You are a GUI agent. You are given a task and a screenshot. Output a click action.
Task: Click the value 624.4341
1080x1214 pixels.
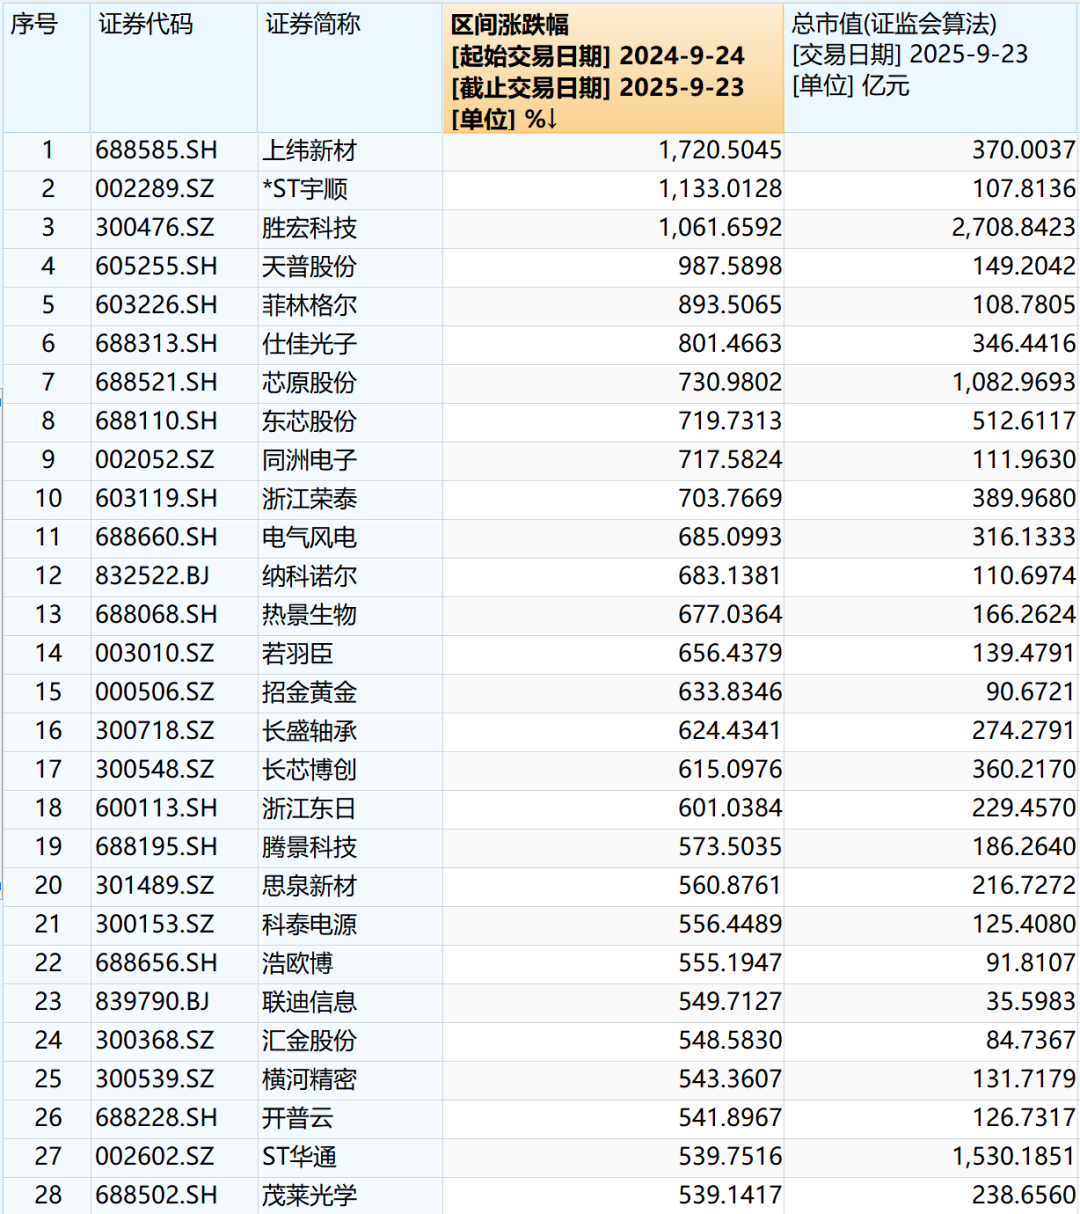click(730, 731)
